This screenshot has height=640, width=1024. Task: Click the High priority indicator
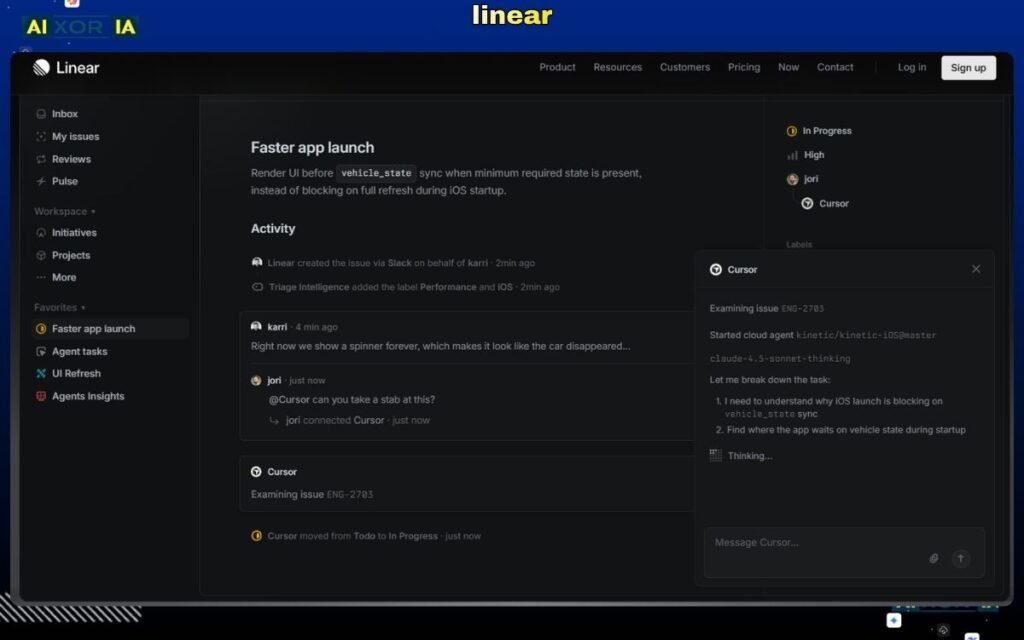pyautogui.click(x=792, y=155)
